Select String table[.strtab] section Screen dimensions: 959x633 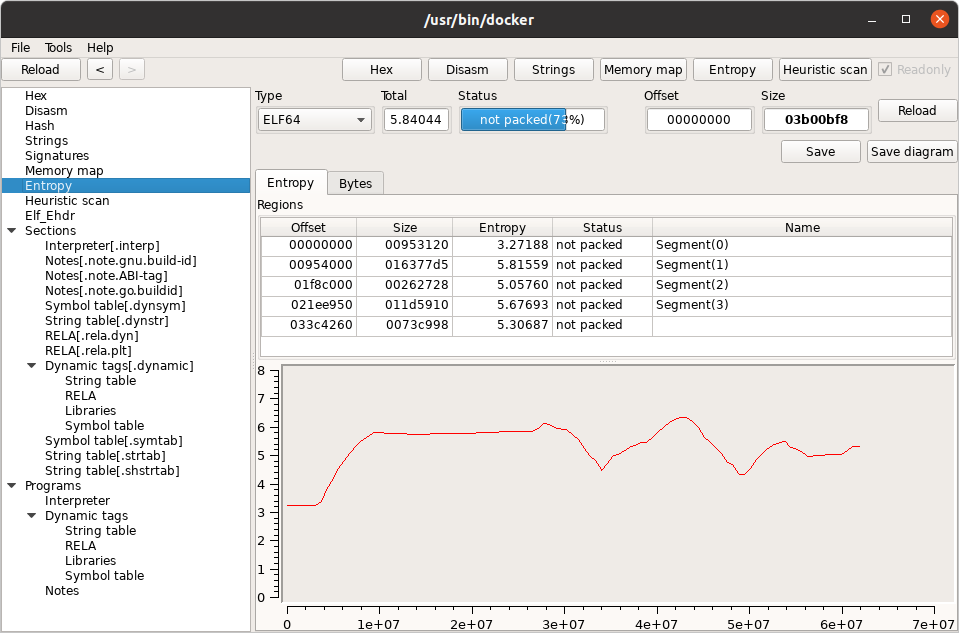105,456
